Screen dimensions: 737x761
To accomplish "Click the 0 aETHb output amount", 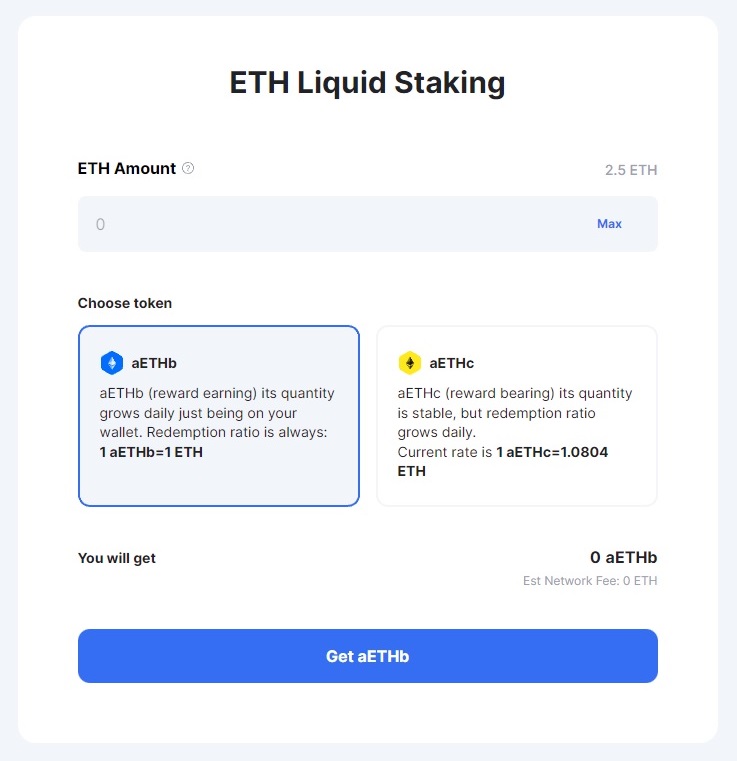I will pos(623,558).
